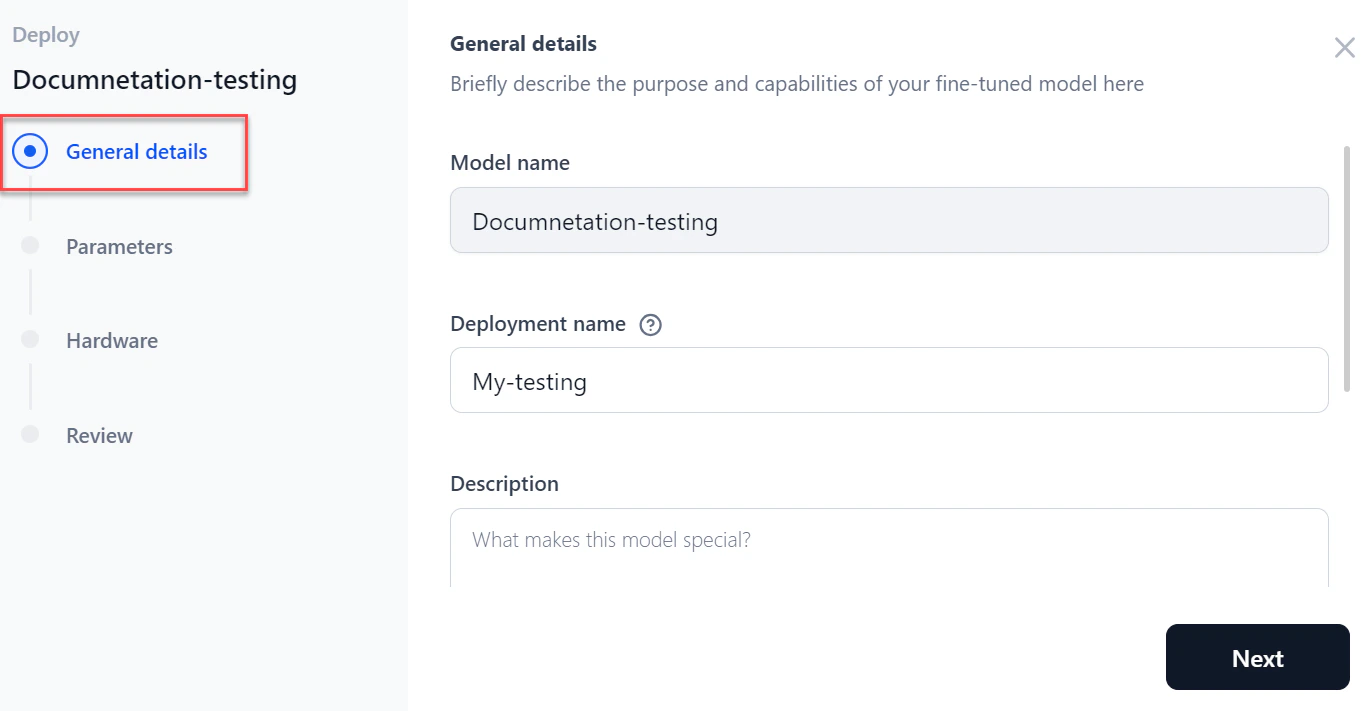The width and height of the screenshot is (1371, 711).
Task: Click the General details heading
Action: coord(523,43)
